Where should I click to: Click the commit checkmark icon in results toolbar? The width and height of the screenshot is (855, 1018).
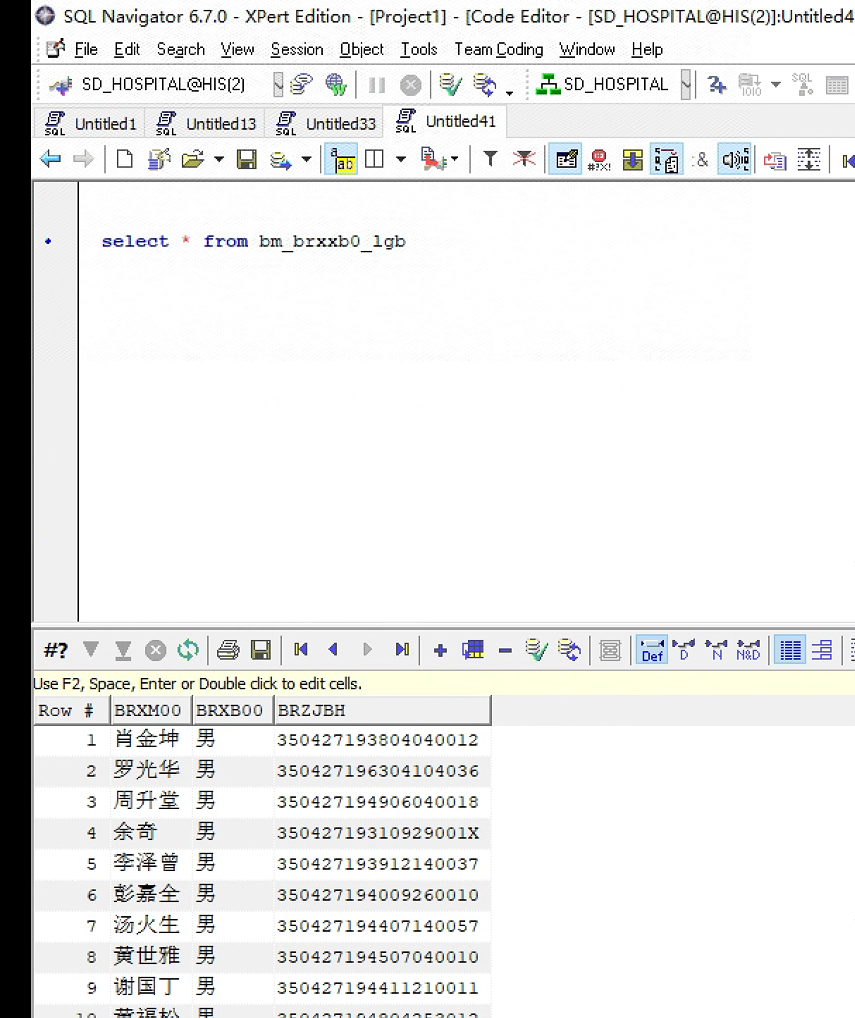point(536,650)
